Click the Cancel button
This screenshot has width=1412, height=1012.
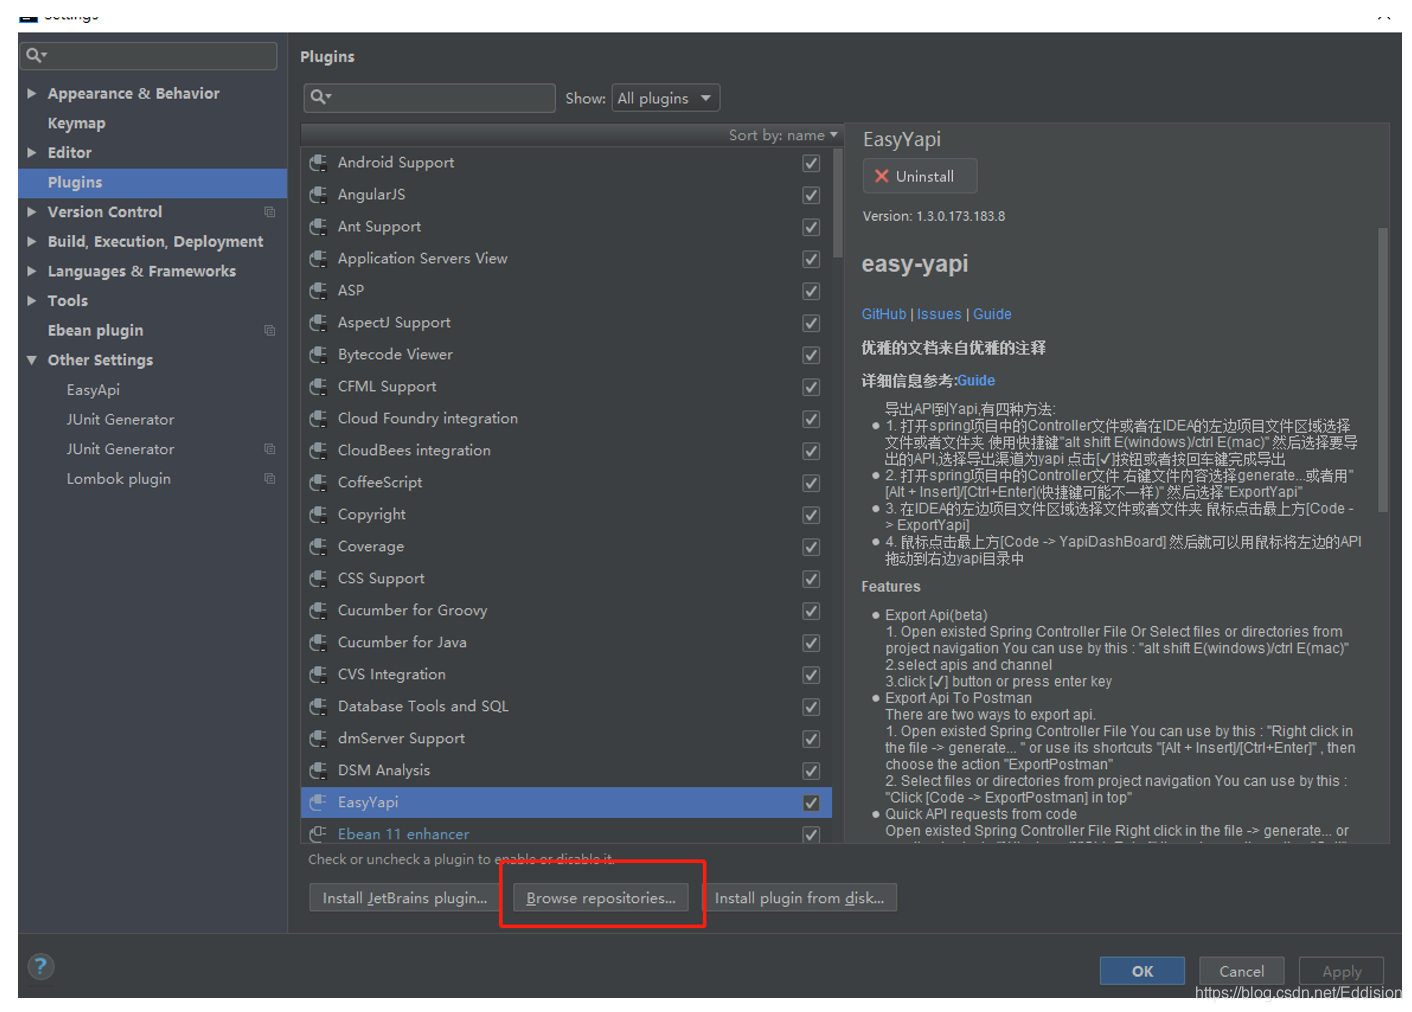click(1241, 971)
